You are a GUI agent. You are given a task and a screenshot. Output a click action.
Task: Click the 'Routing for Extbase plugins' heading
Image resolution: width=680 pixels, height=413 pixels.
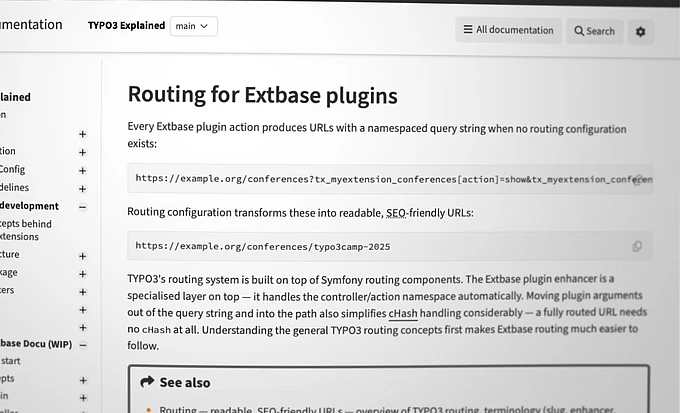[262, 95]
